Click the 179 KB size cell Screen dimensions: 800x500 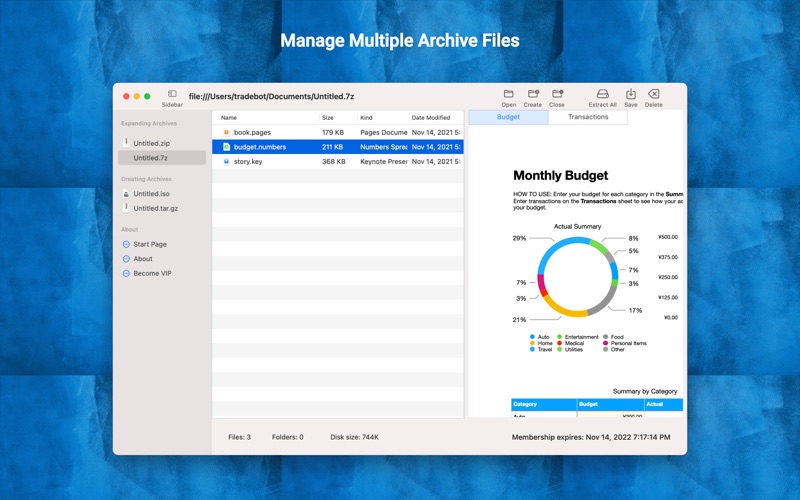pos(333,132)
